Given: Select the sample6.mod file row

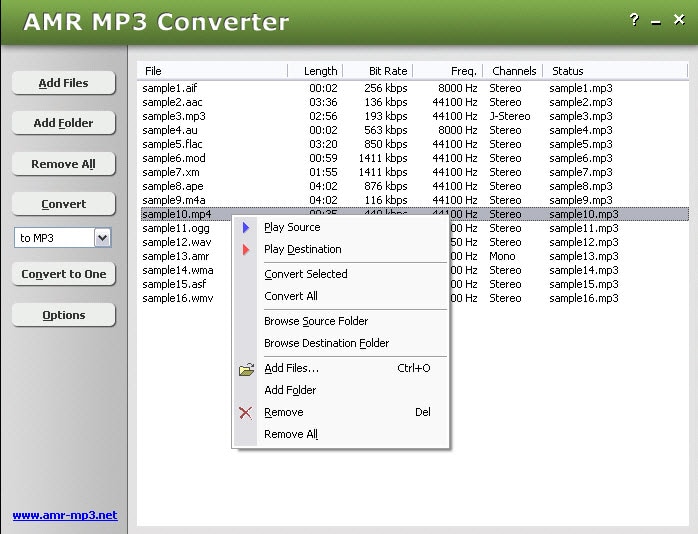Looking at the screenshot, I should click(x=414, y=158).
